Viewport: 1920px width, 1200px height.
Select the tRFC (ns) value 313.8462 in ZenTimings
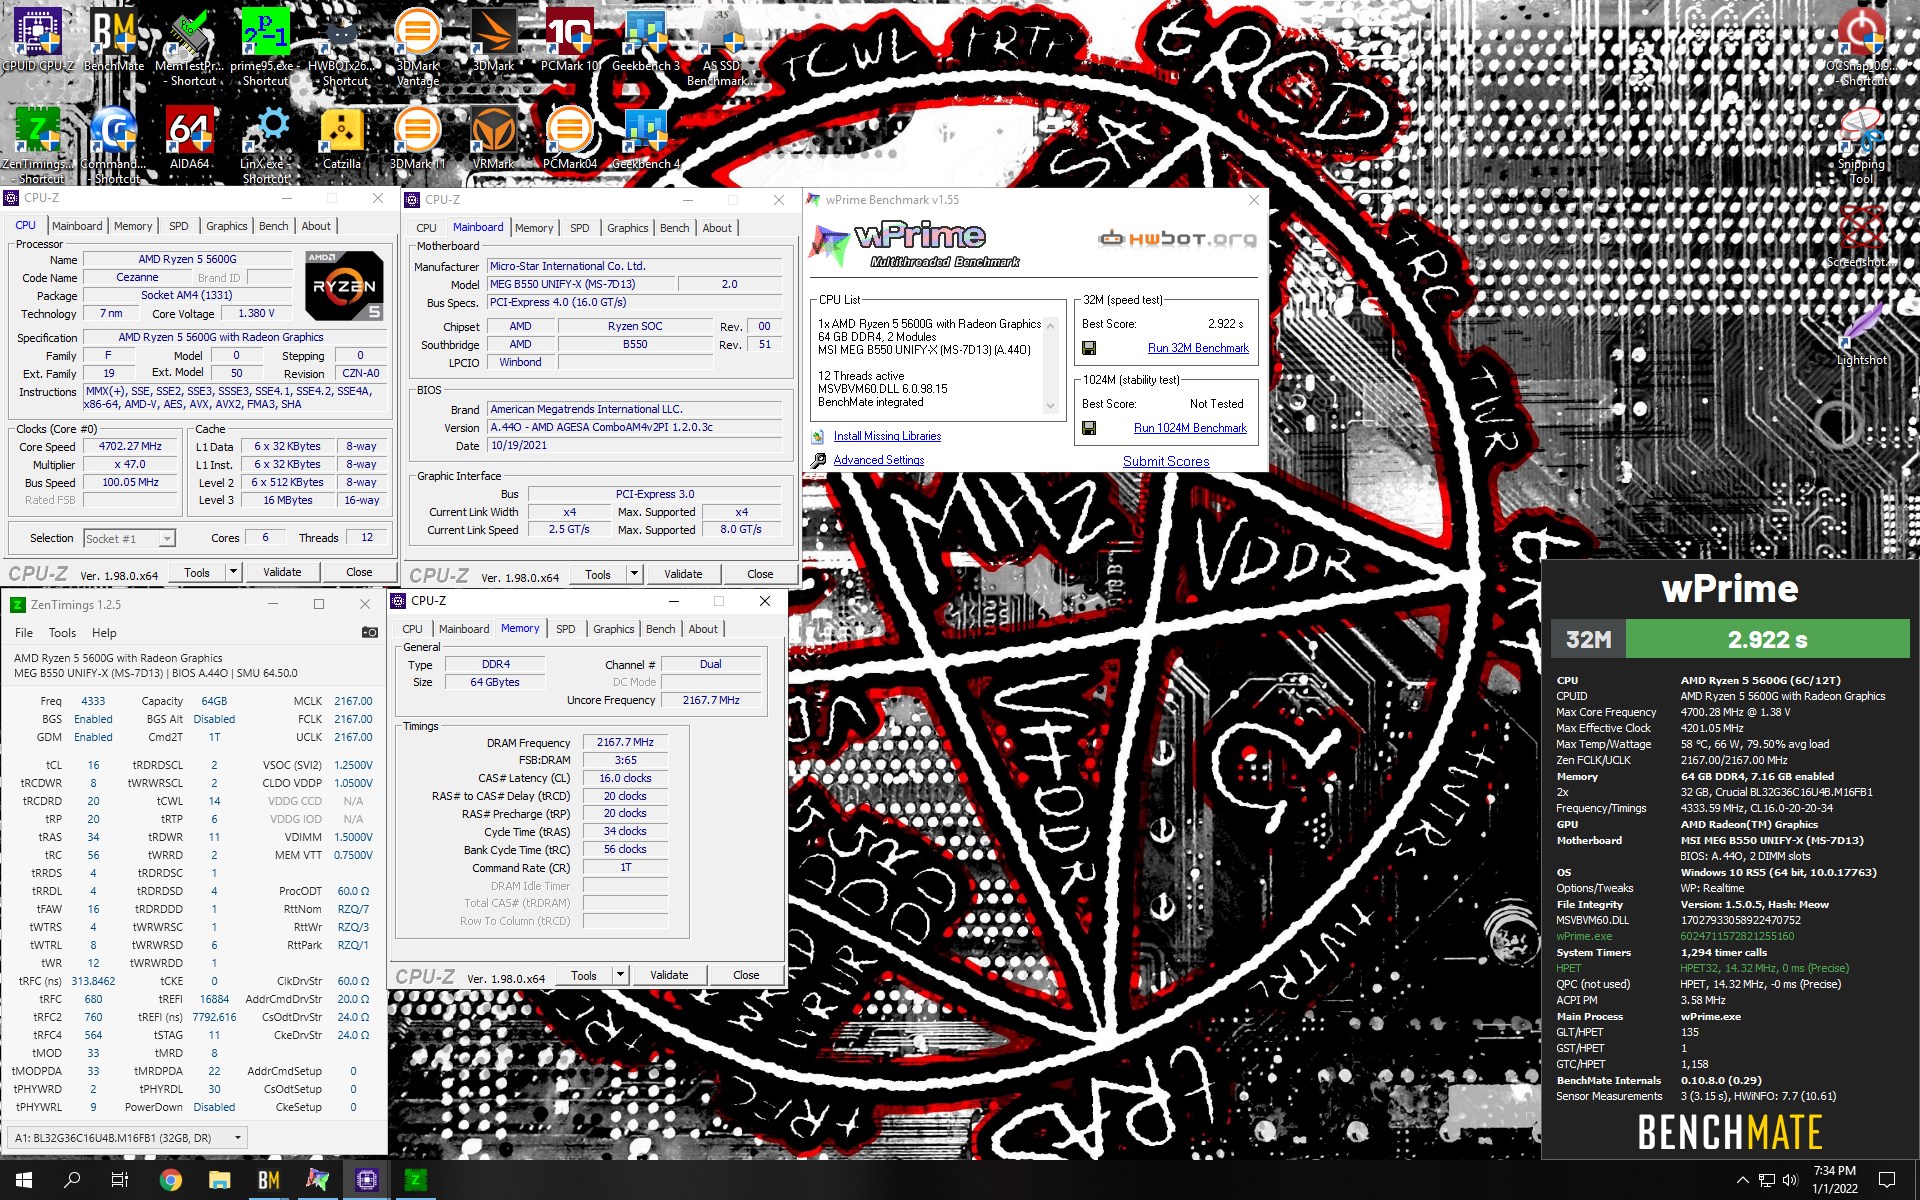click(93, 981)
